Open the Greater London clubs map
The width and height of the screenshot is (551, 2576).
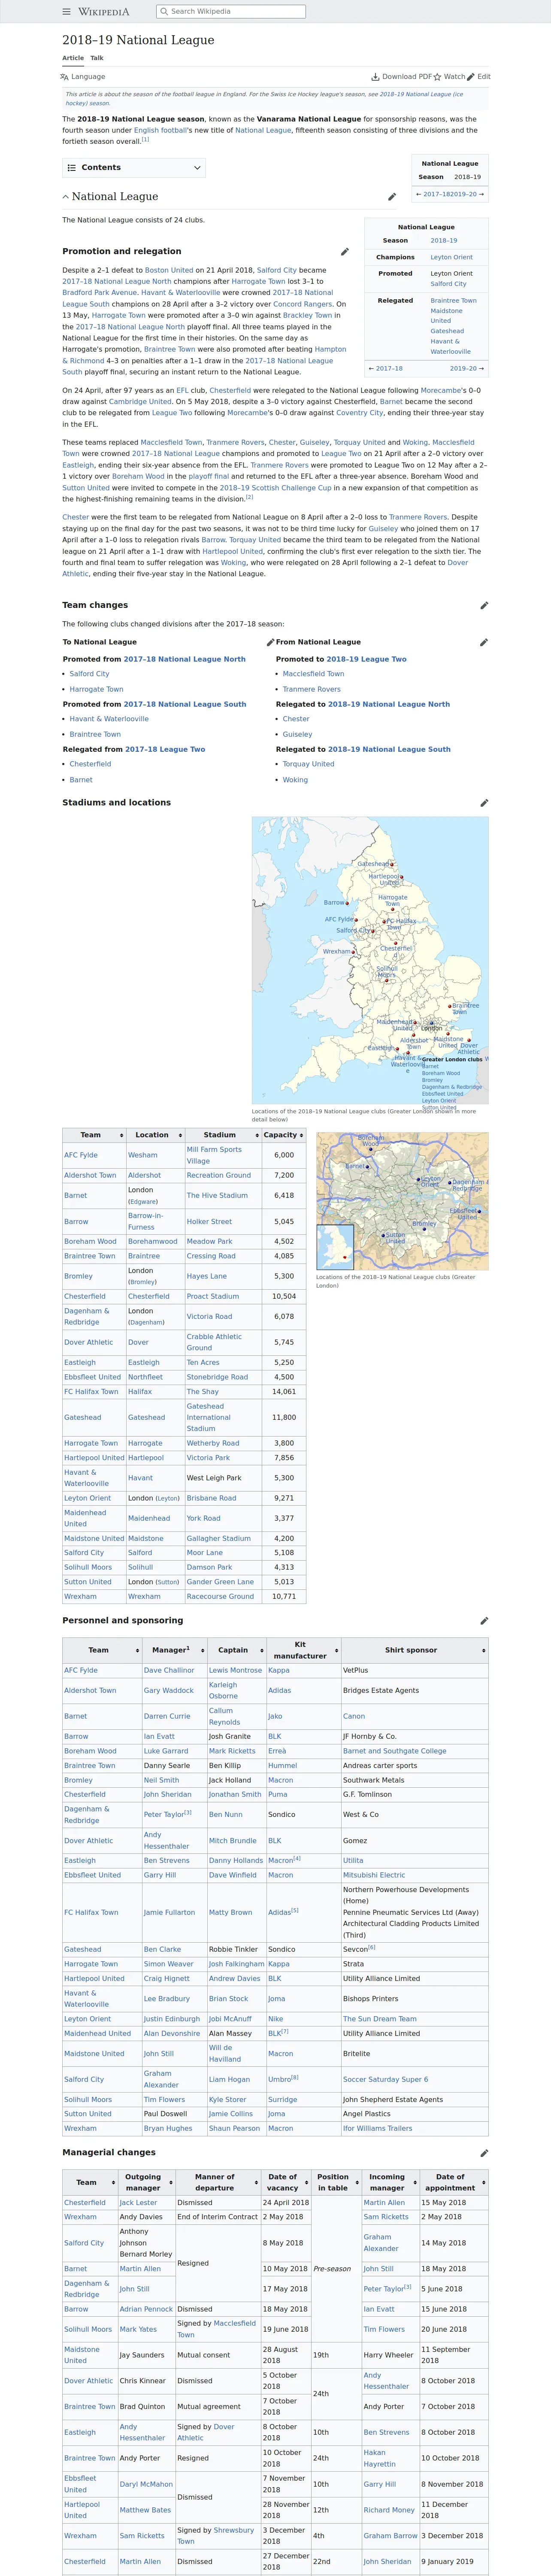[402, 1201]
